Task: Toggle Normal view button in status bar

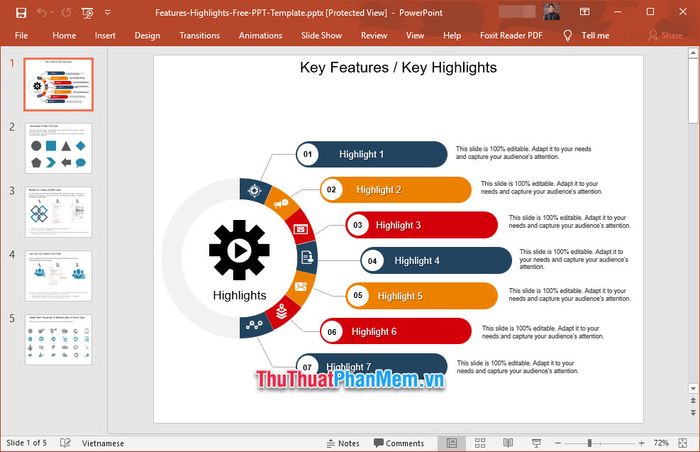Action: click(x=452, y=443)
